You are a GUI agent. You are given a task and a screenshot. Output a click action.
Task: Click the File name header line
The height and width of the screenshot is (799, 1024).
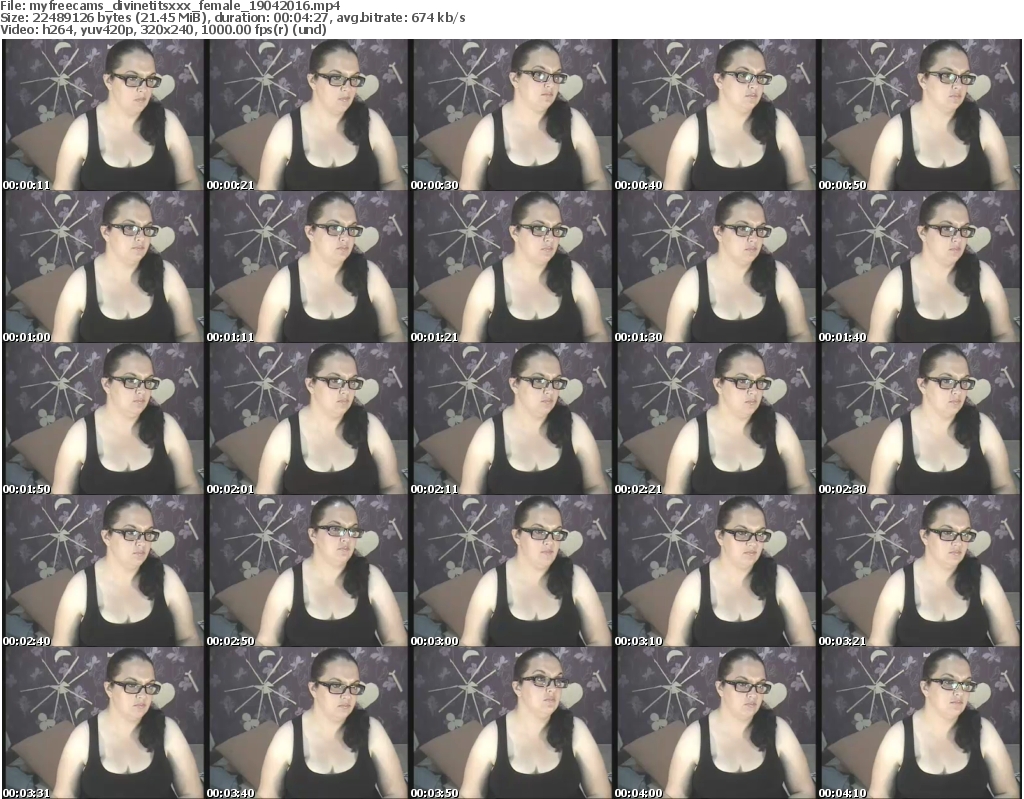[170, 6]
